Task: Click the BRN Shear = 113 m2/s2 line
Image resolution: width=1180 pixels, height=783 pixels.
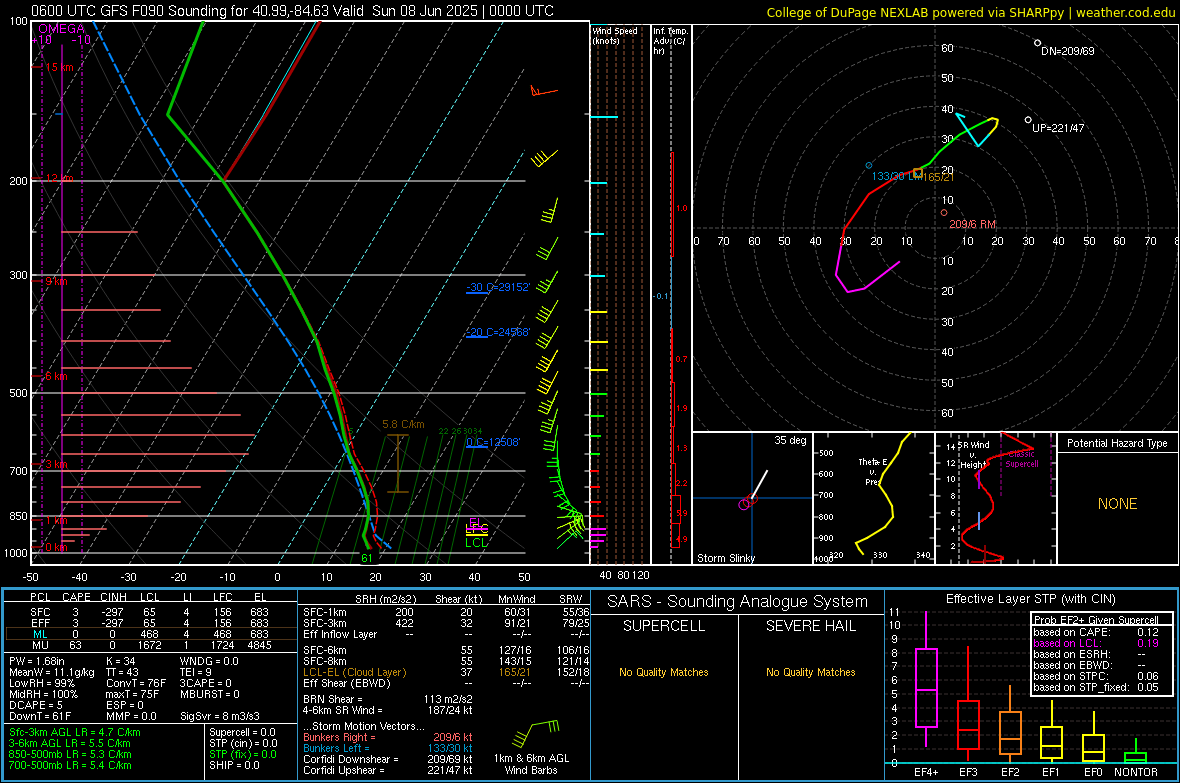Action: (388, 699)
